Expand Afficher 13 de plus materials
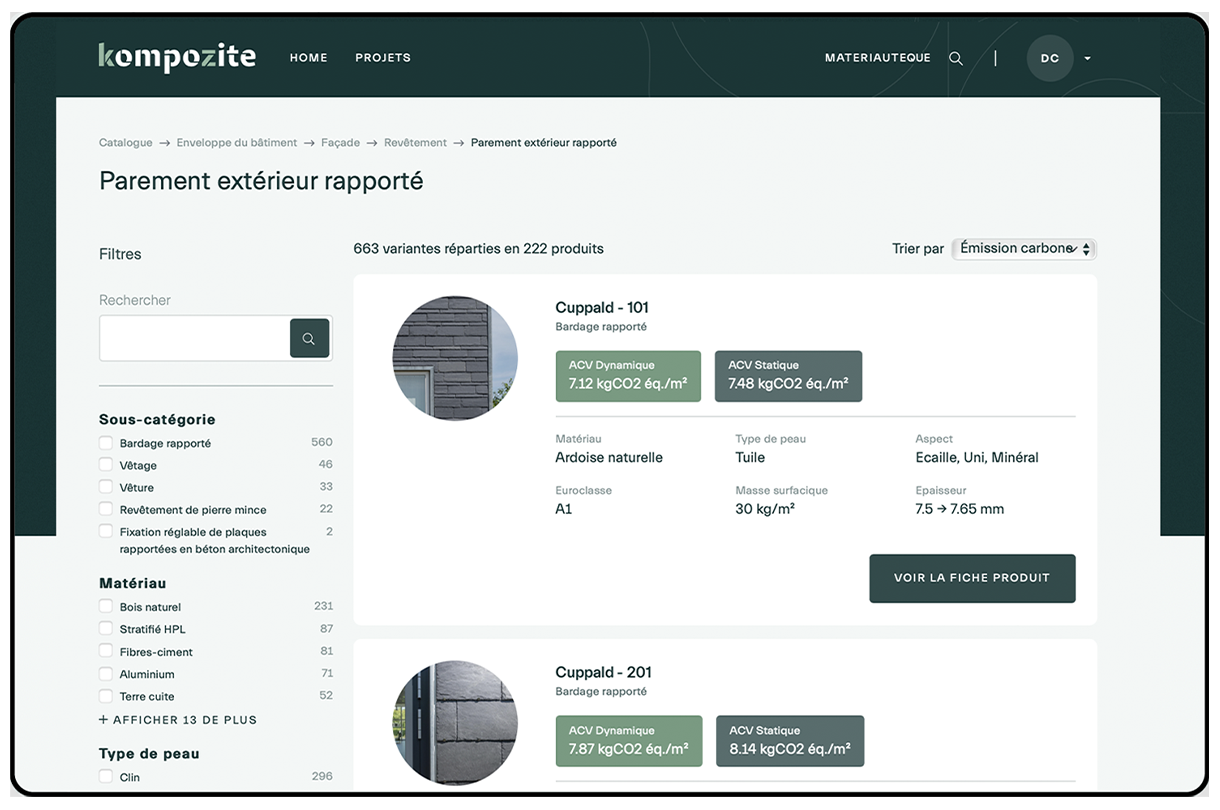 point(178,719)
